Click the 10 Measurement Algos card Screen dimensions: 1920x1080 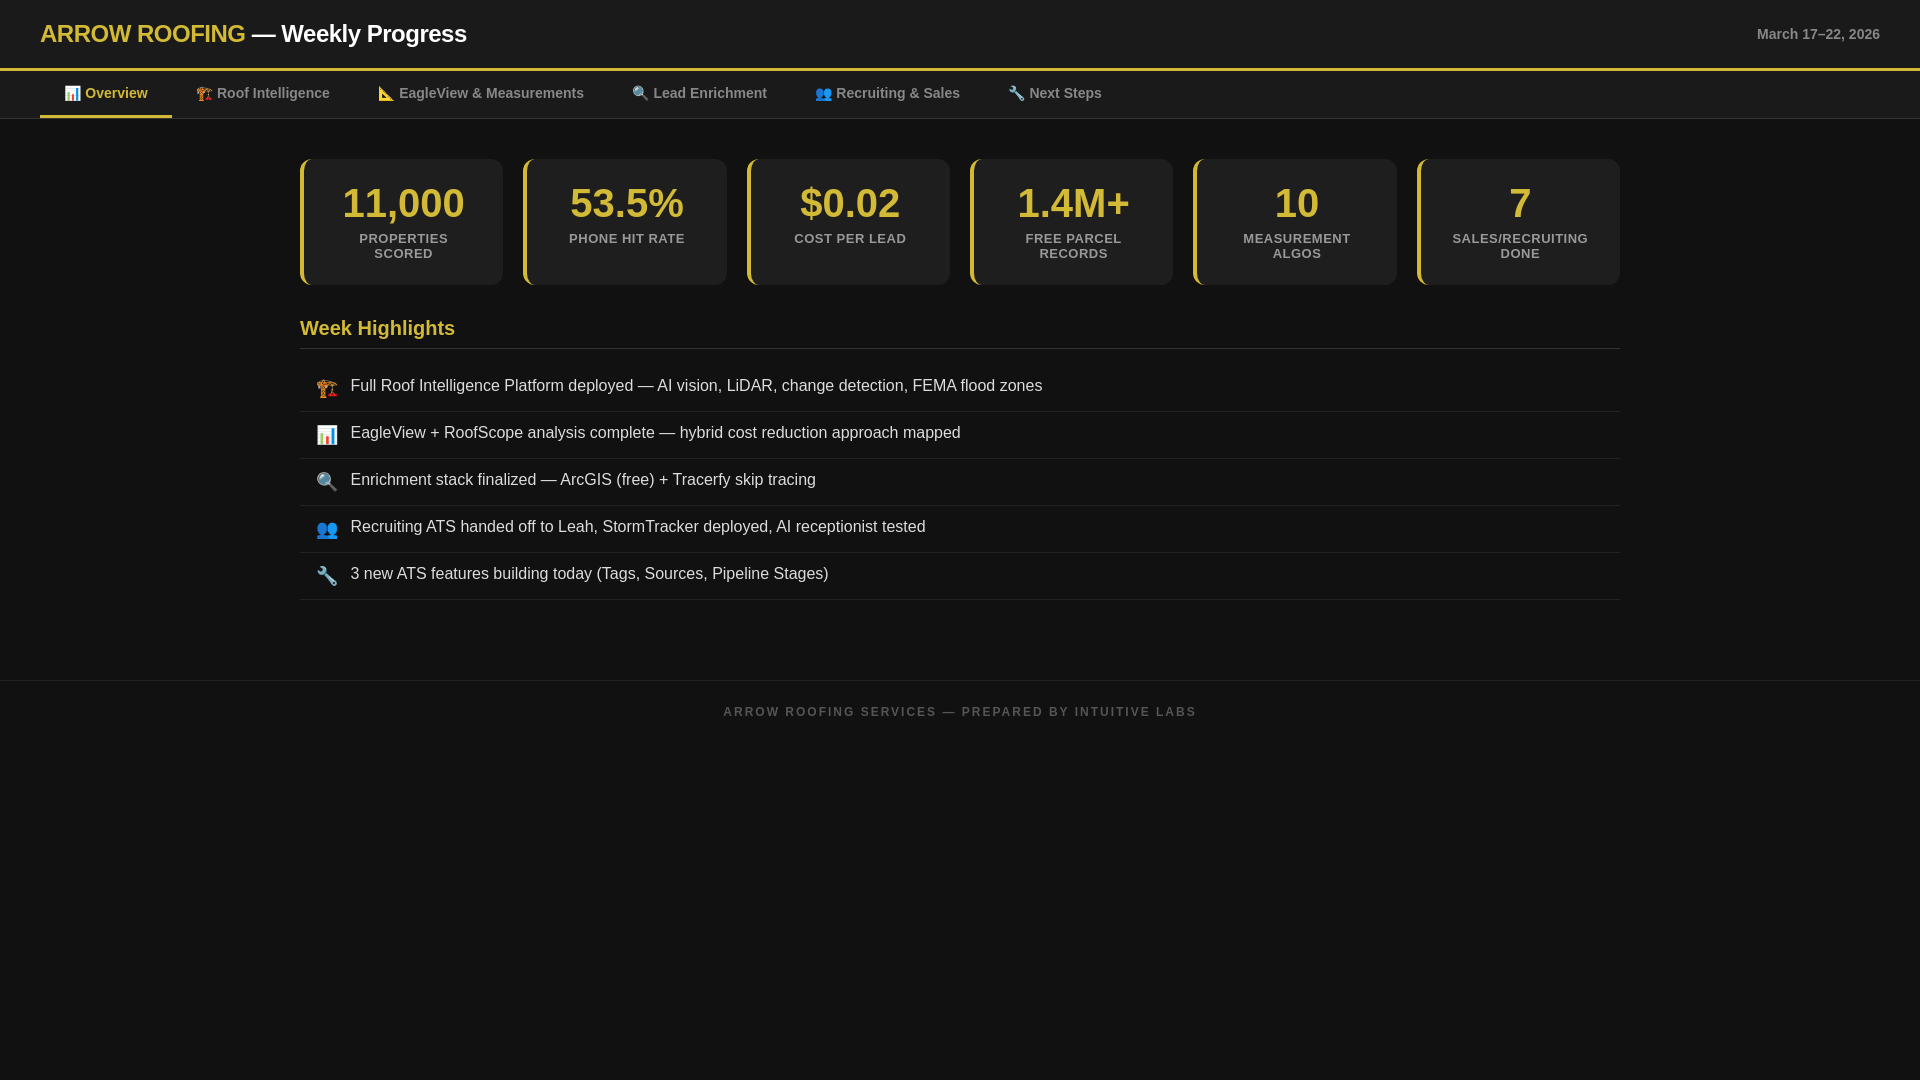[x=1295, y=222]
